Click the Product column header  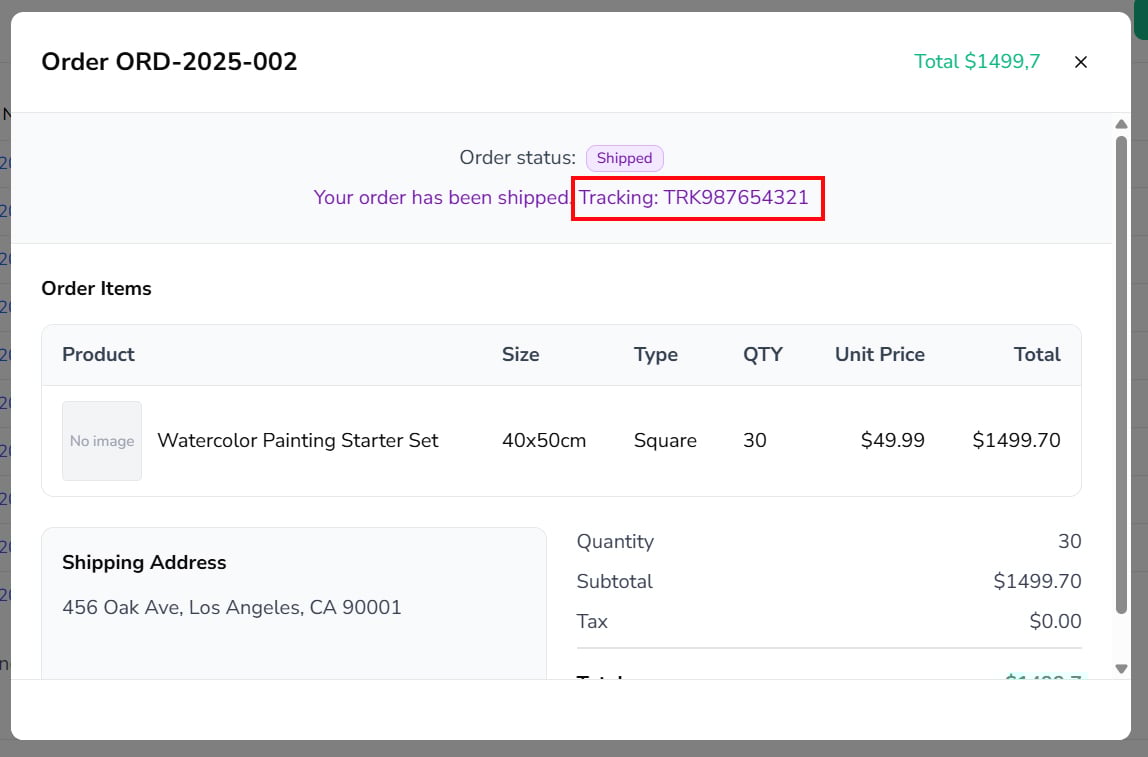(x=98, y=355)
